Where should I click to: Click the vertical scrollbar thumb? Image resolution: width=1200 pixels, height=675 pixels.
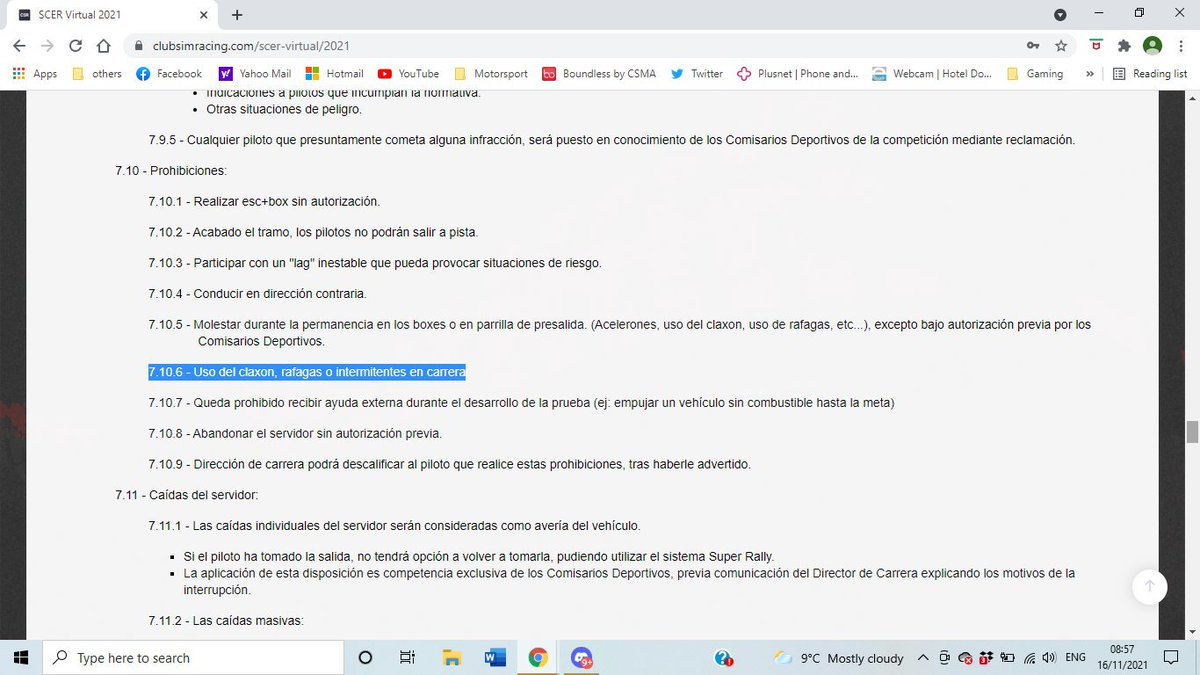tap(1191, 432)
